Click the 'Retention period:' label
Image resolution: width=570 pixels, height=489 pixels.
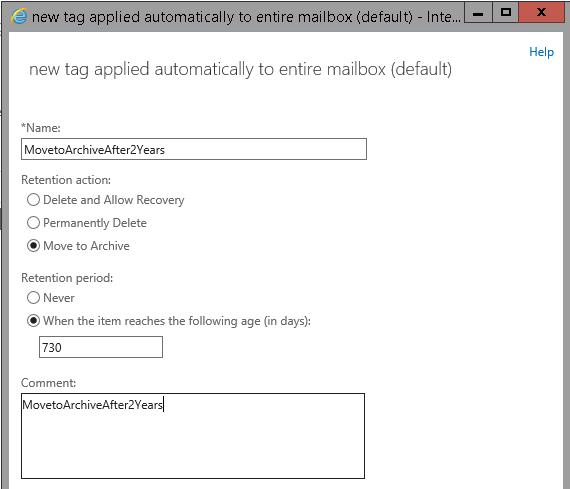pyautogui.click(x=67, y=278)
